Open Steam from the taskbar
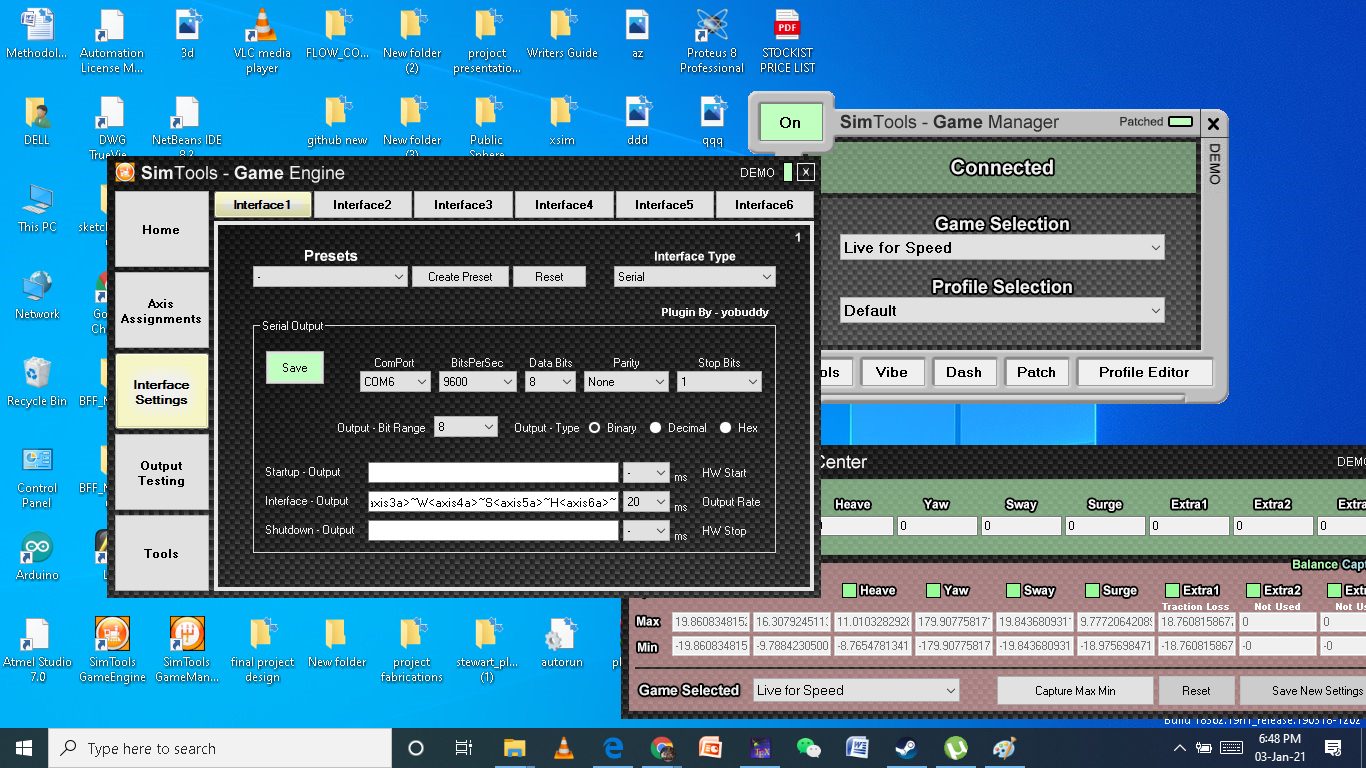The height and width of the screenshot is (768, 1366). 907,748
